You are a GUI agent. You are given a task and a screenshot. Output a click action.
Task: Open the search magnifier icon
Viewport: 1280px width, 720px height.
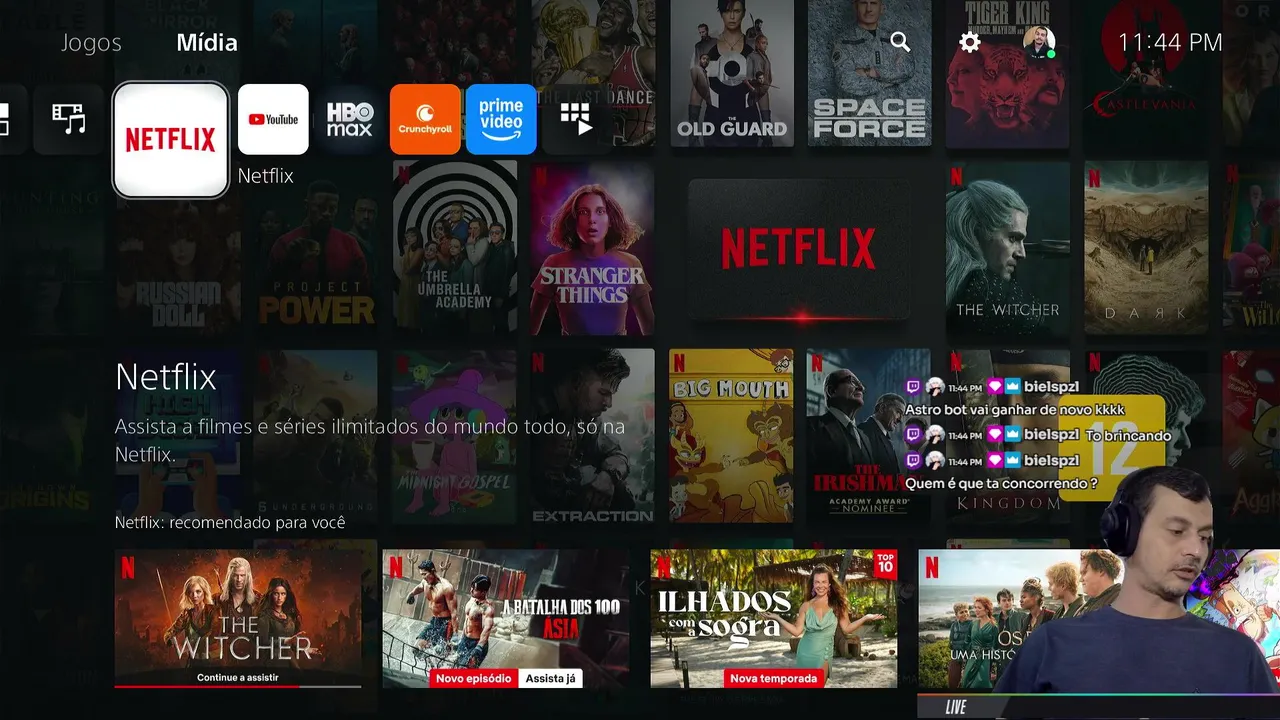point(900,42)
